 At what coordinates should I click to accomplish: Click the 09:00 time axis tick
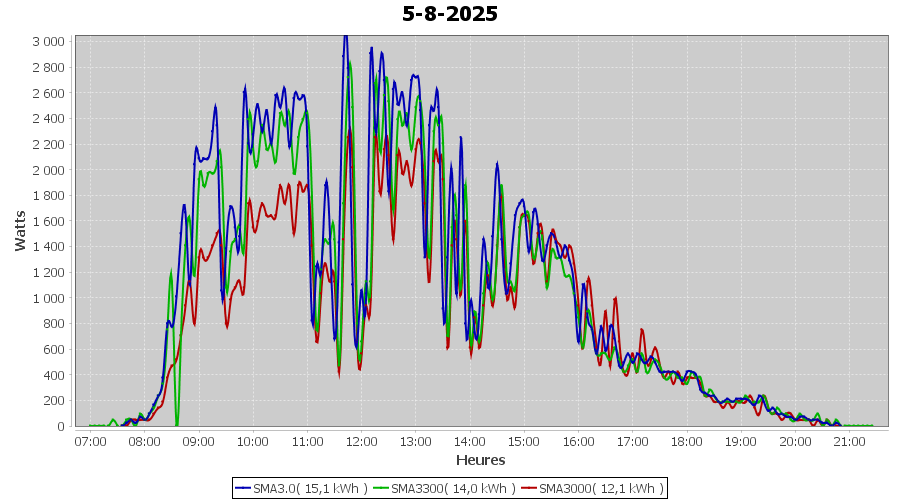tap(199, 441)
